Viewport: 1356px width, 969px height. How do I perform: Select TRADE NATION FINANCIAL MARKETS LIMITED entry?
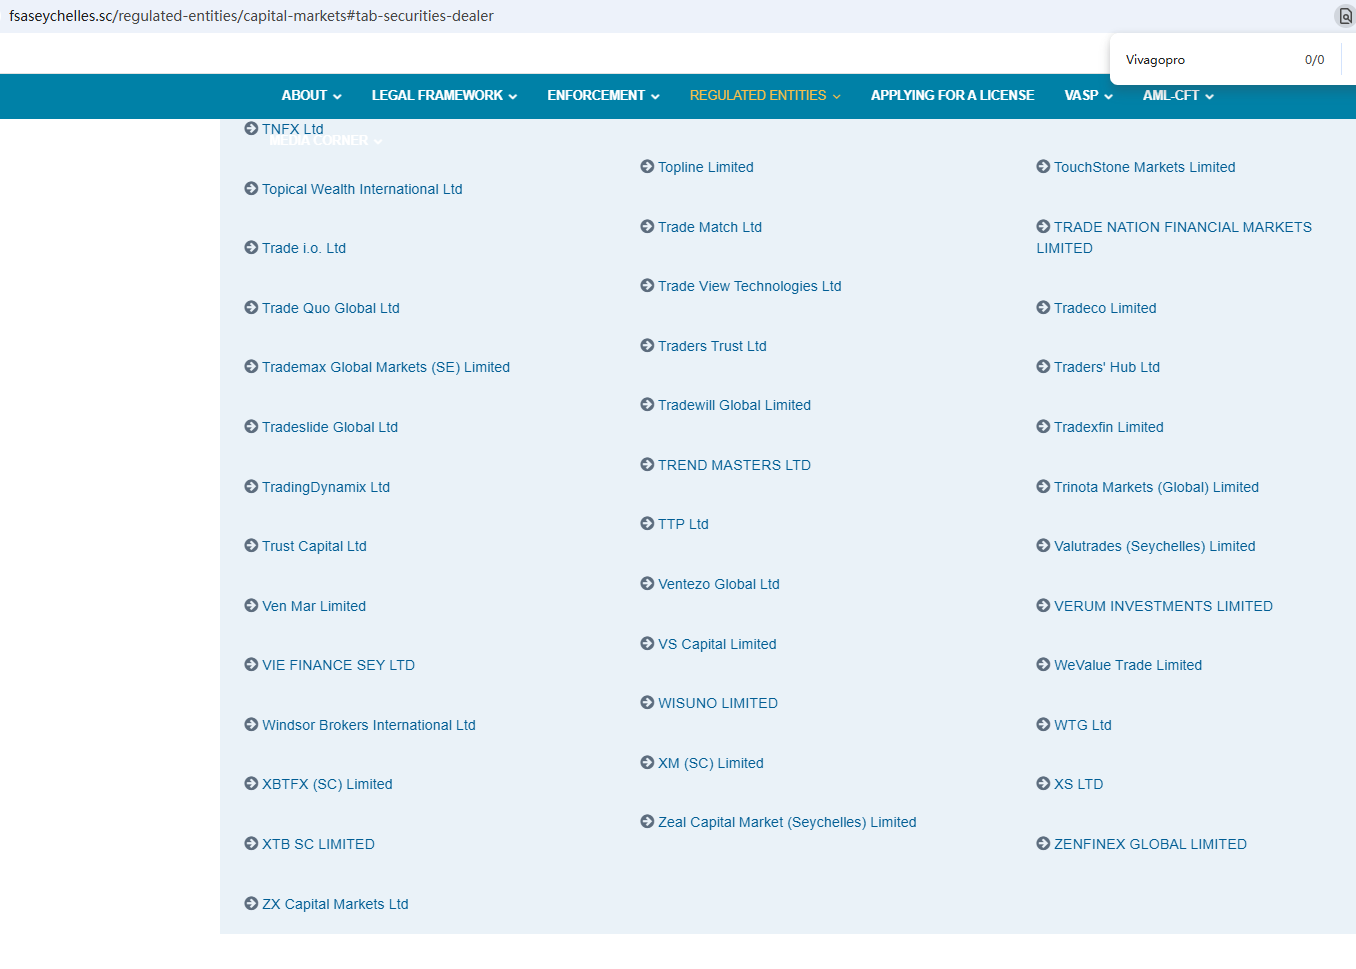(1182, 228)
